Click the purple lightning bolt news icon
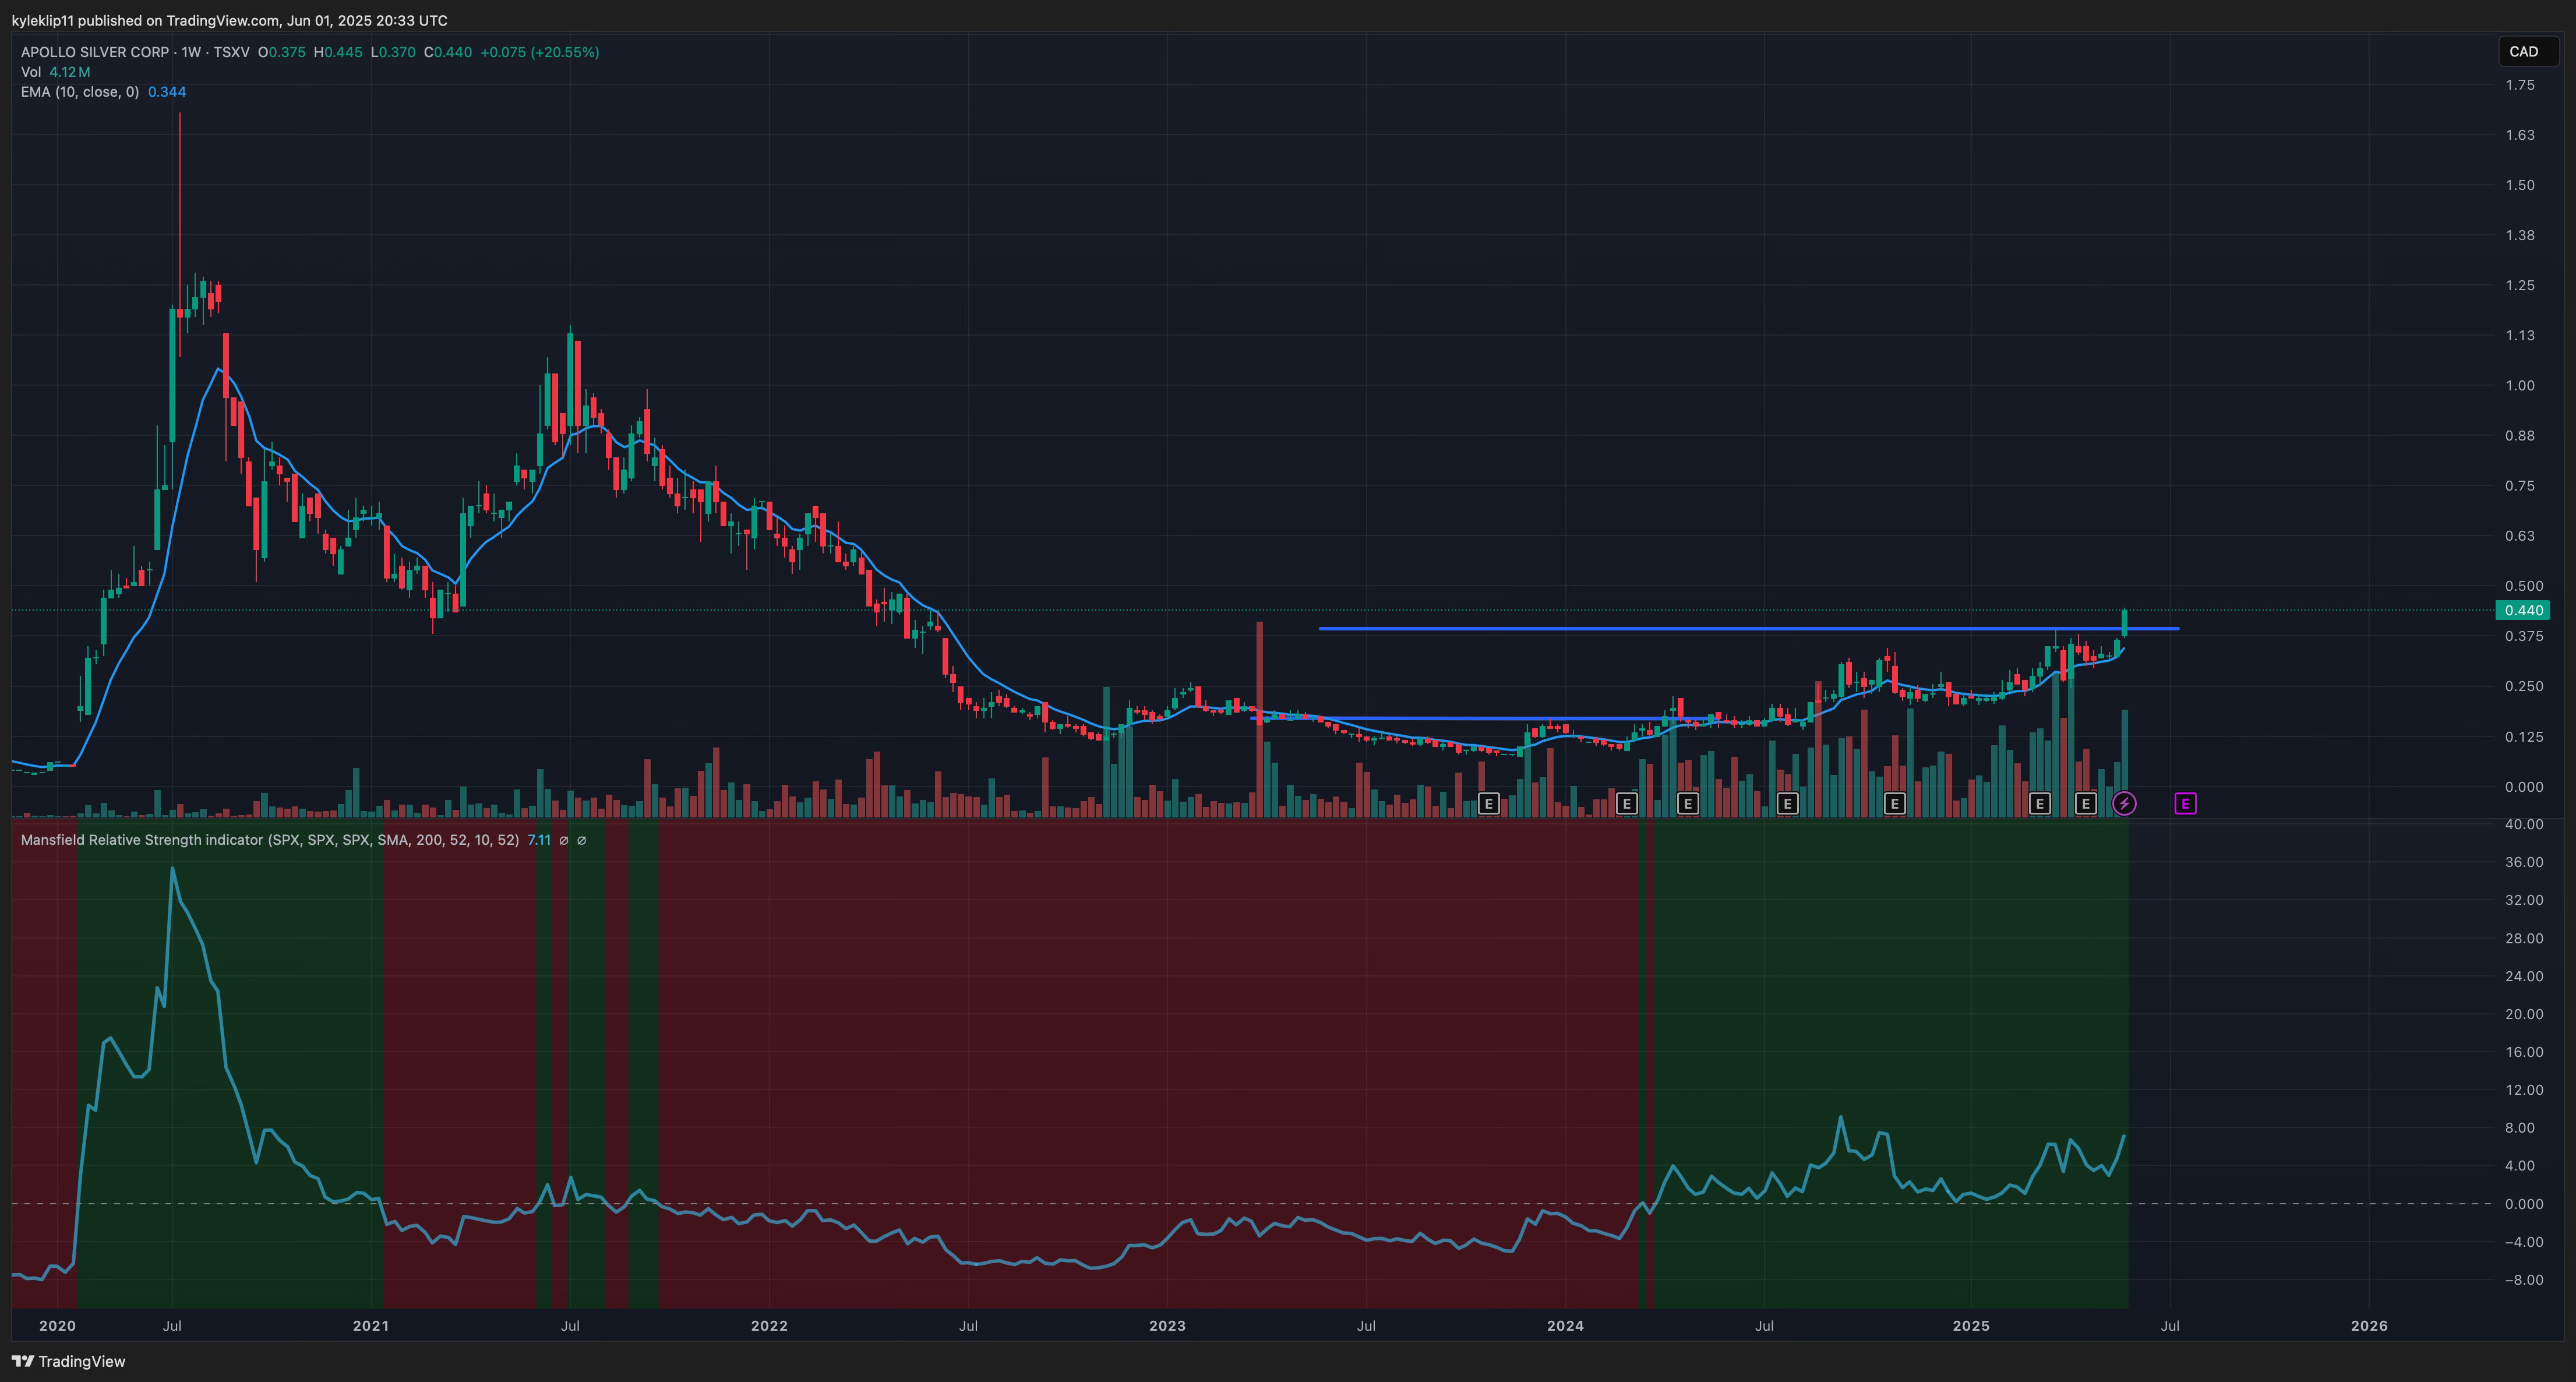The width and height of the screenshot is (2576, 1382). coord(2124,803)
